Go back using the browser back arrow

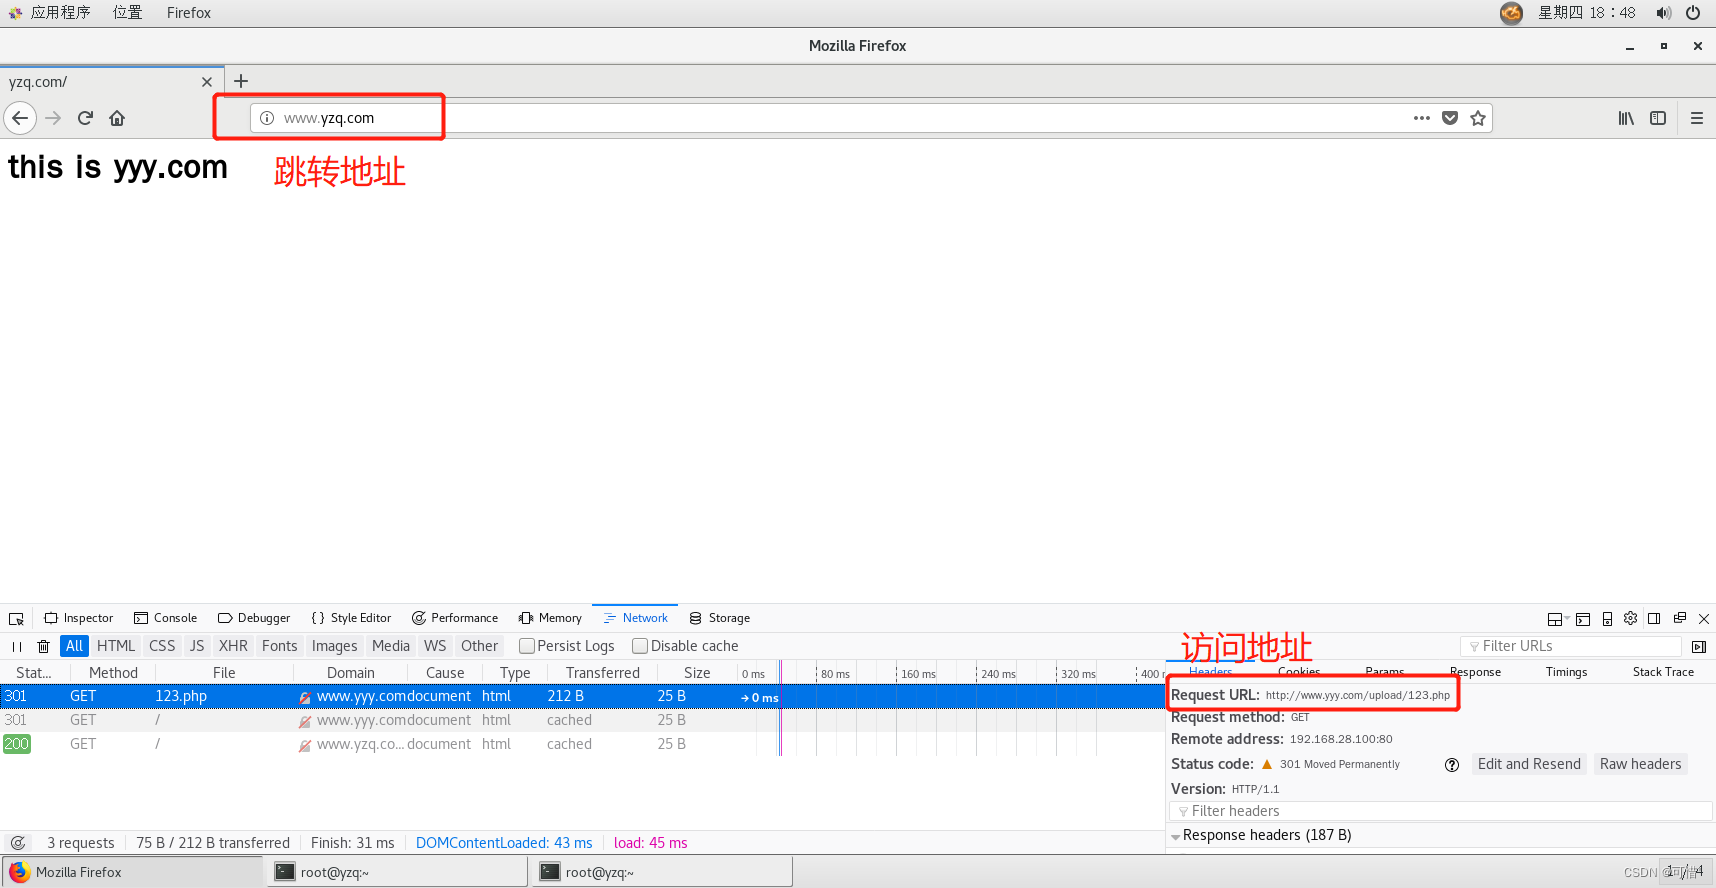(x=20, y=118)
